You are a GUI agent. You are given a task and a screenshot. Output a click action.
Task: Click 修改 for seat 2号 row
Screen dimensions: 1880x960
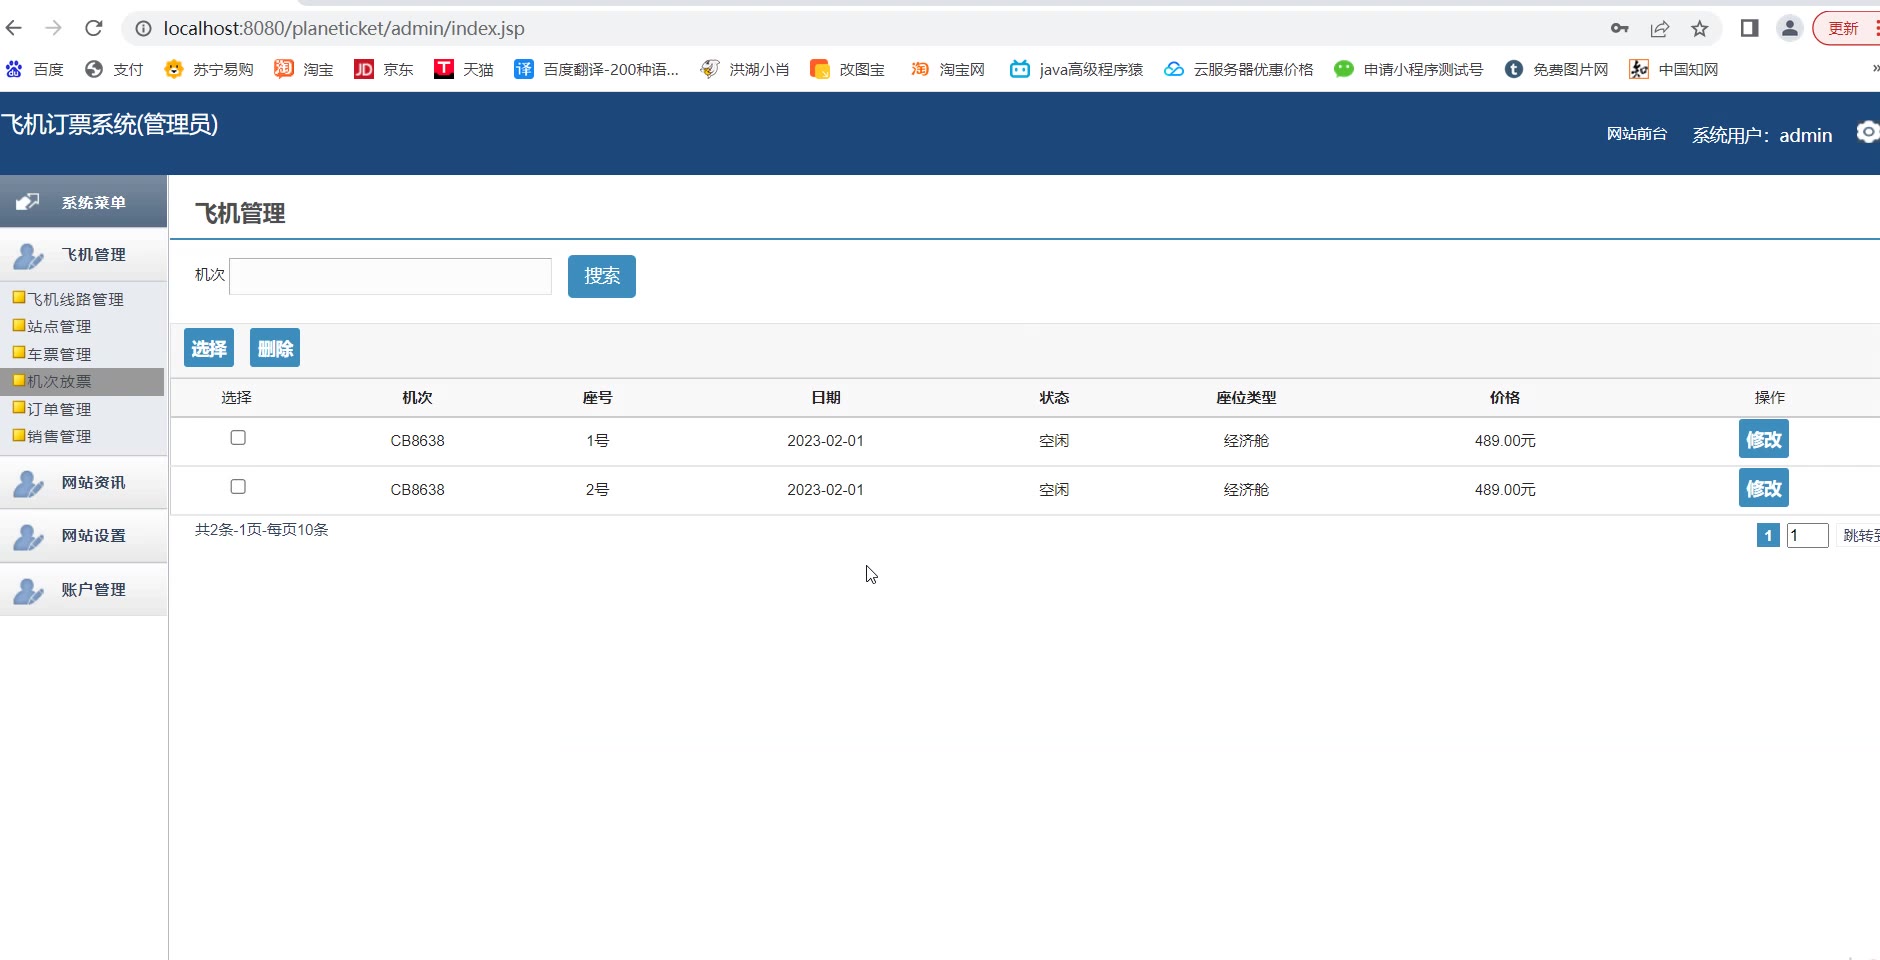click(x=1764, y=488)
